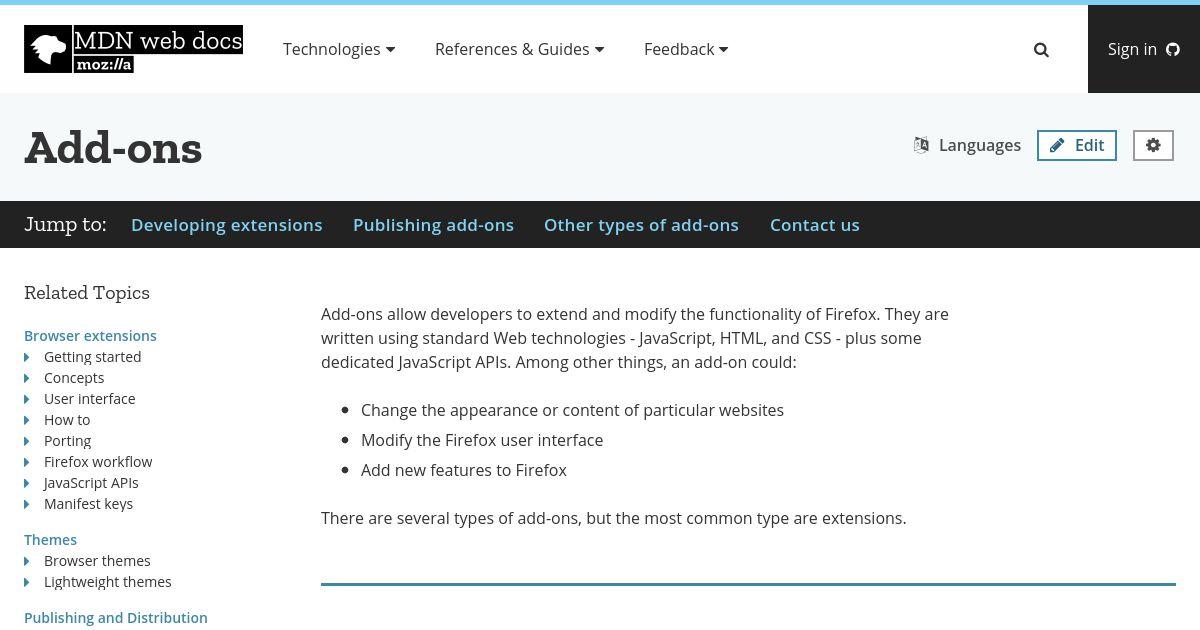Open Browser extensions sidebar link
The width and height of the screenshot is (1200, 630).
(90, 336)
